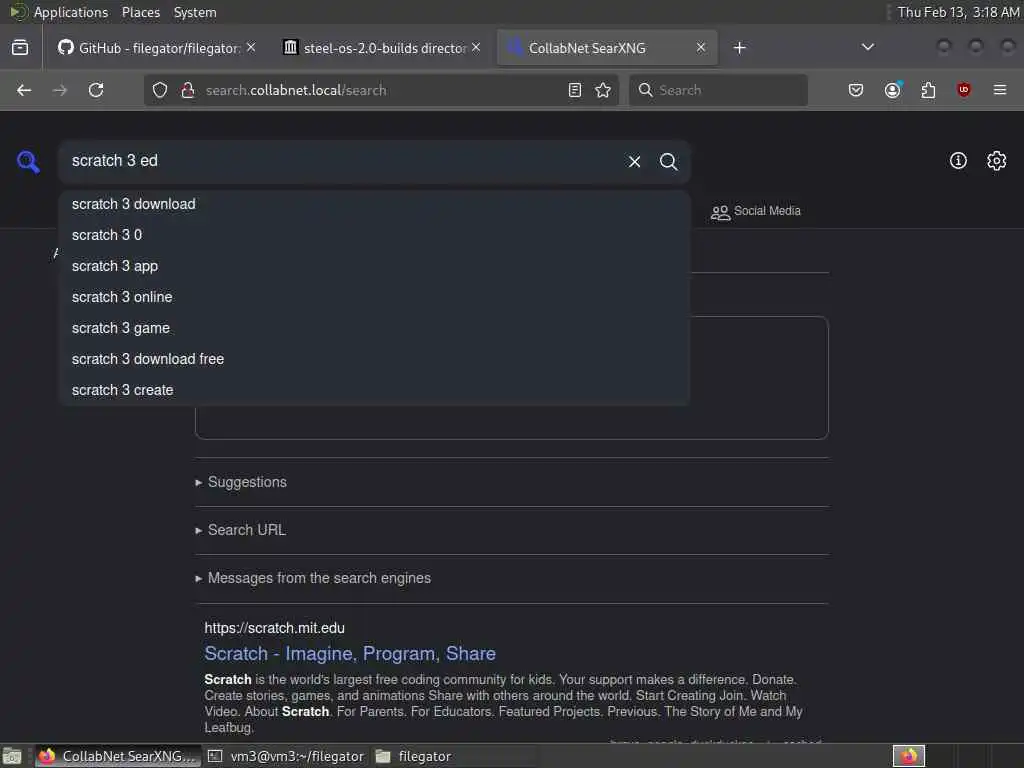Show desktop icon in bottom panel
Screen dimensions: 1024x768
tap(12, 756)
